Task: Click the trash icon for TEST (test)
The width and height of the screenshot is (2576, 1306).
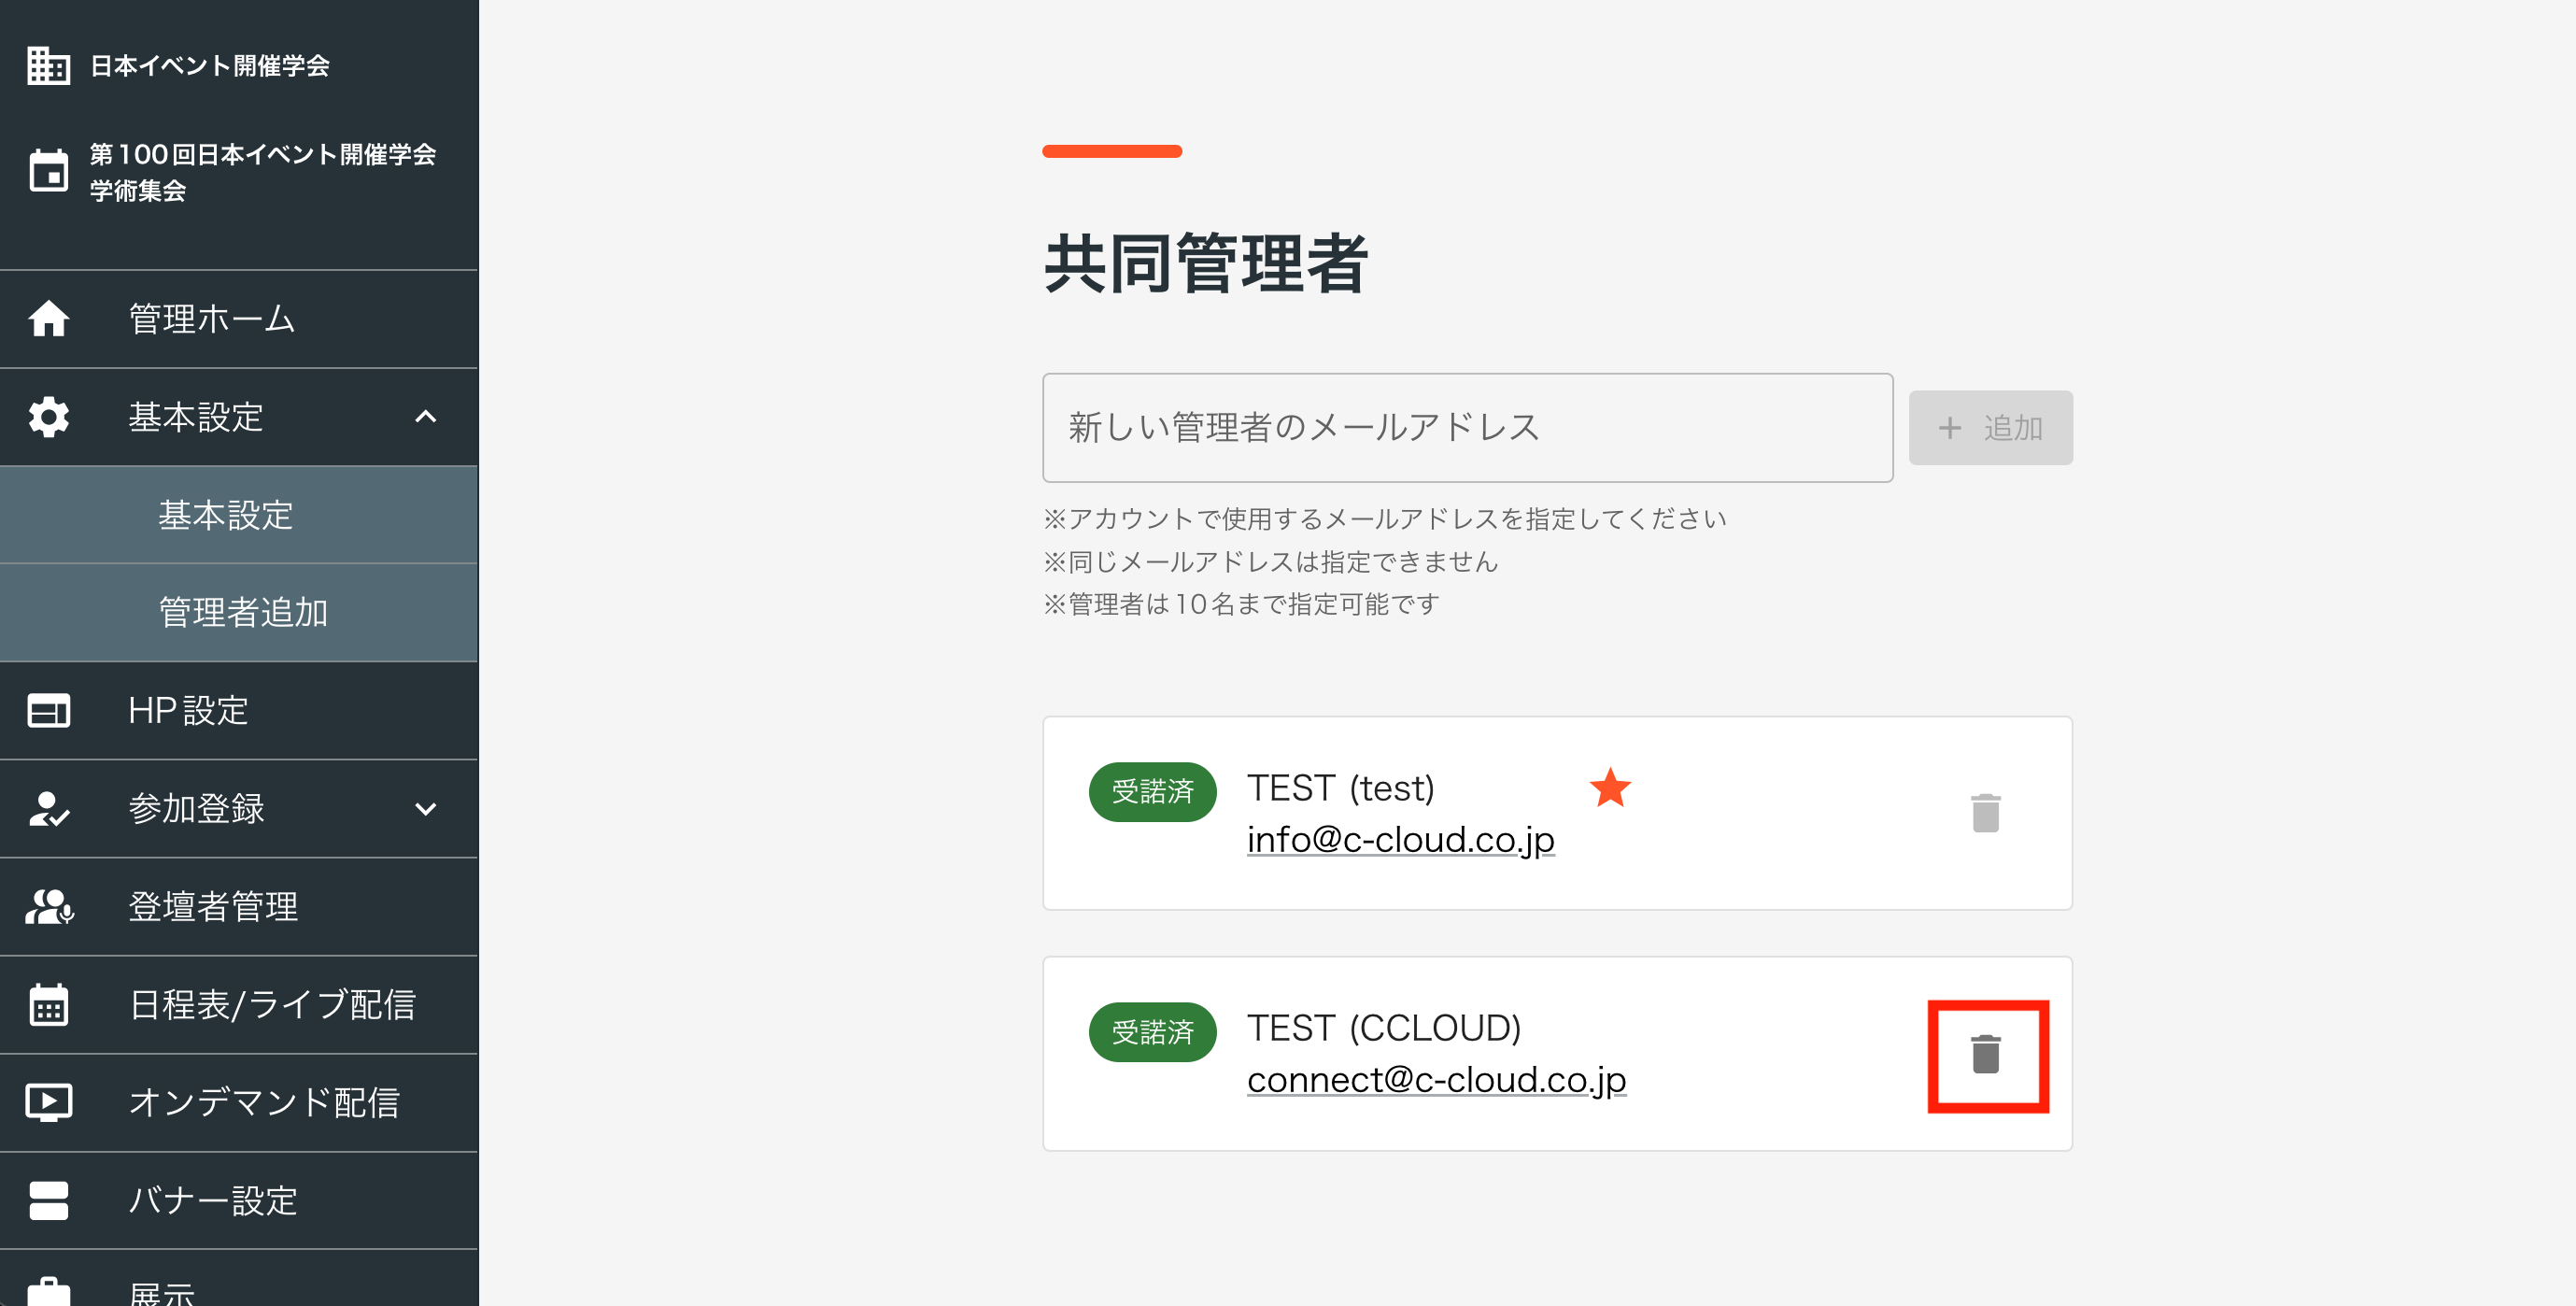Action: point(1986,813)
